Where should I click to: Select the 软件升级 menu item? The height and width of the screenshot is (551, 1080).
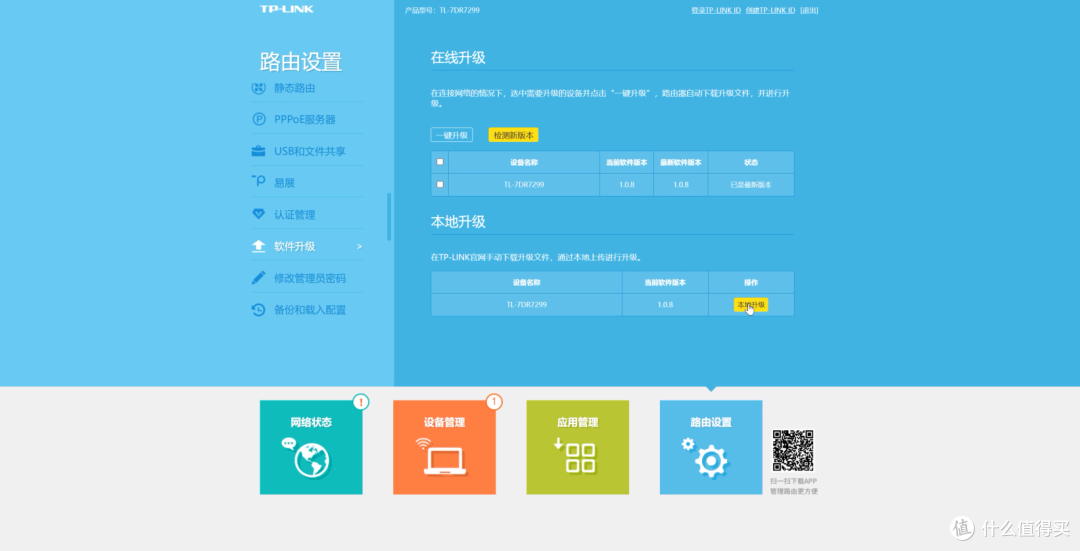pos(295,246)
